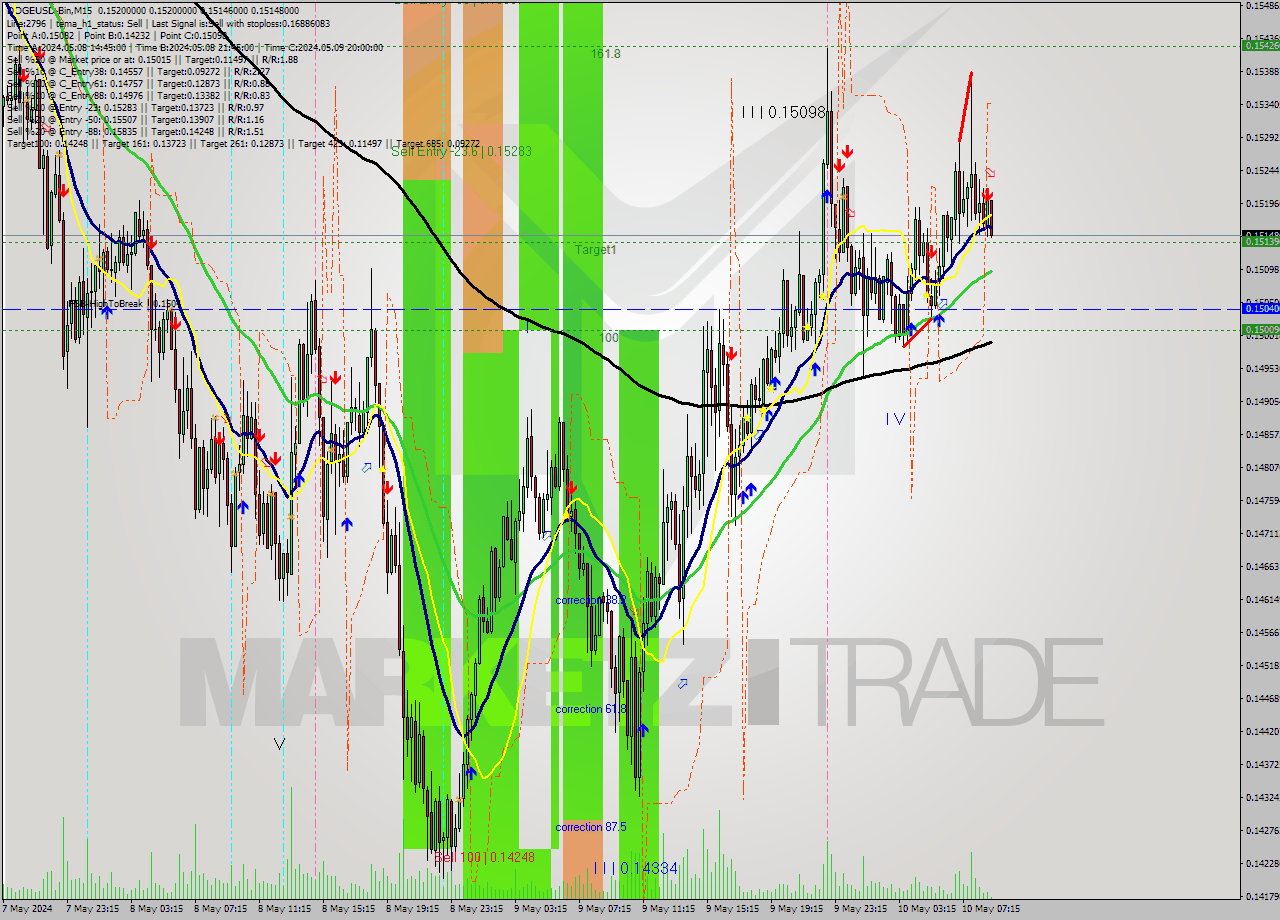The width and height of the screenshot is (1280, 920).
Task: Click the 0.14905 price axis label
Action: tap(1262, 401)
